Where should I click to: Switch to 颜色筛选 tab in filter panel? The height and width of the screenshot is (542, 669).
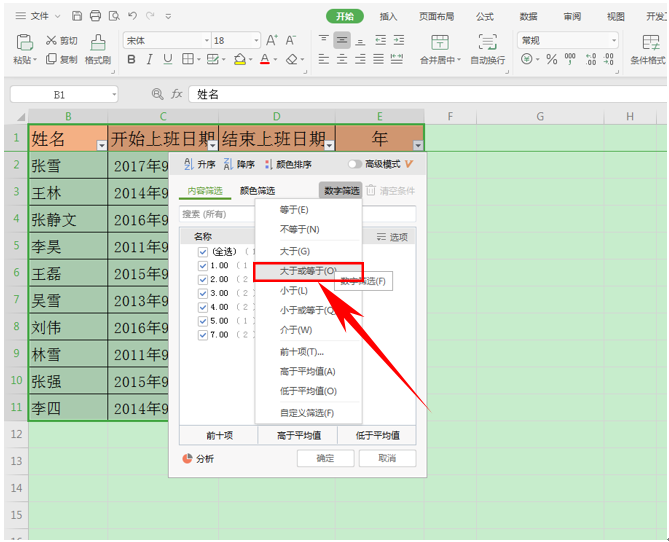click(x=257, y=191)
